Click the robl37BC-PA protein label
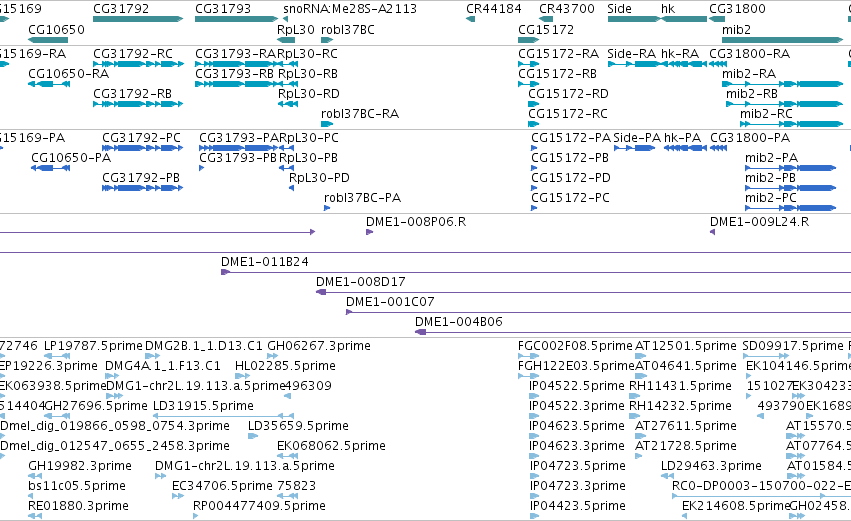Viewport: 851px width, 521px height. coord(363,198)
